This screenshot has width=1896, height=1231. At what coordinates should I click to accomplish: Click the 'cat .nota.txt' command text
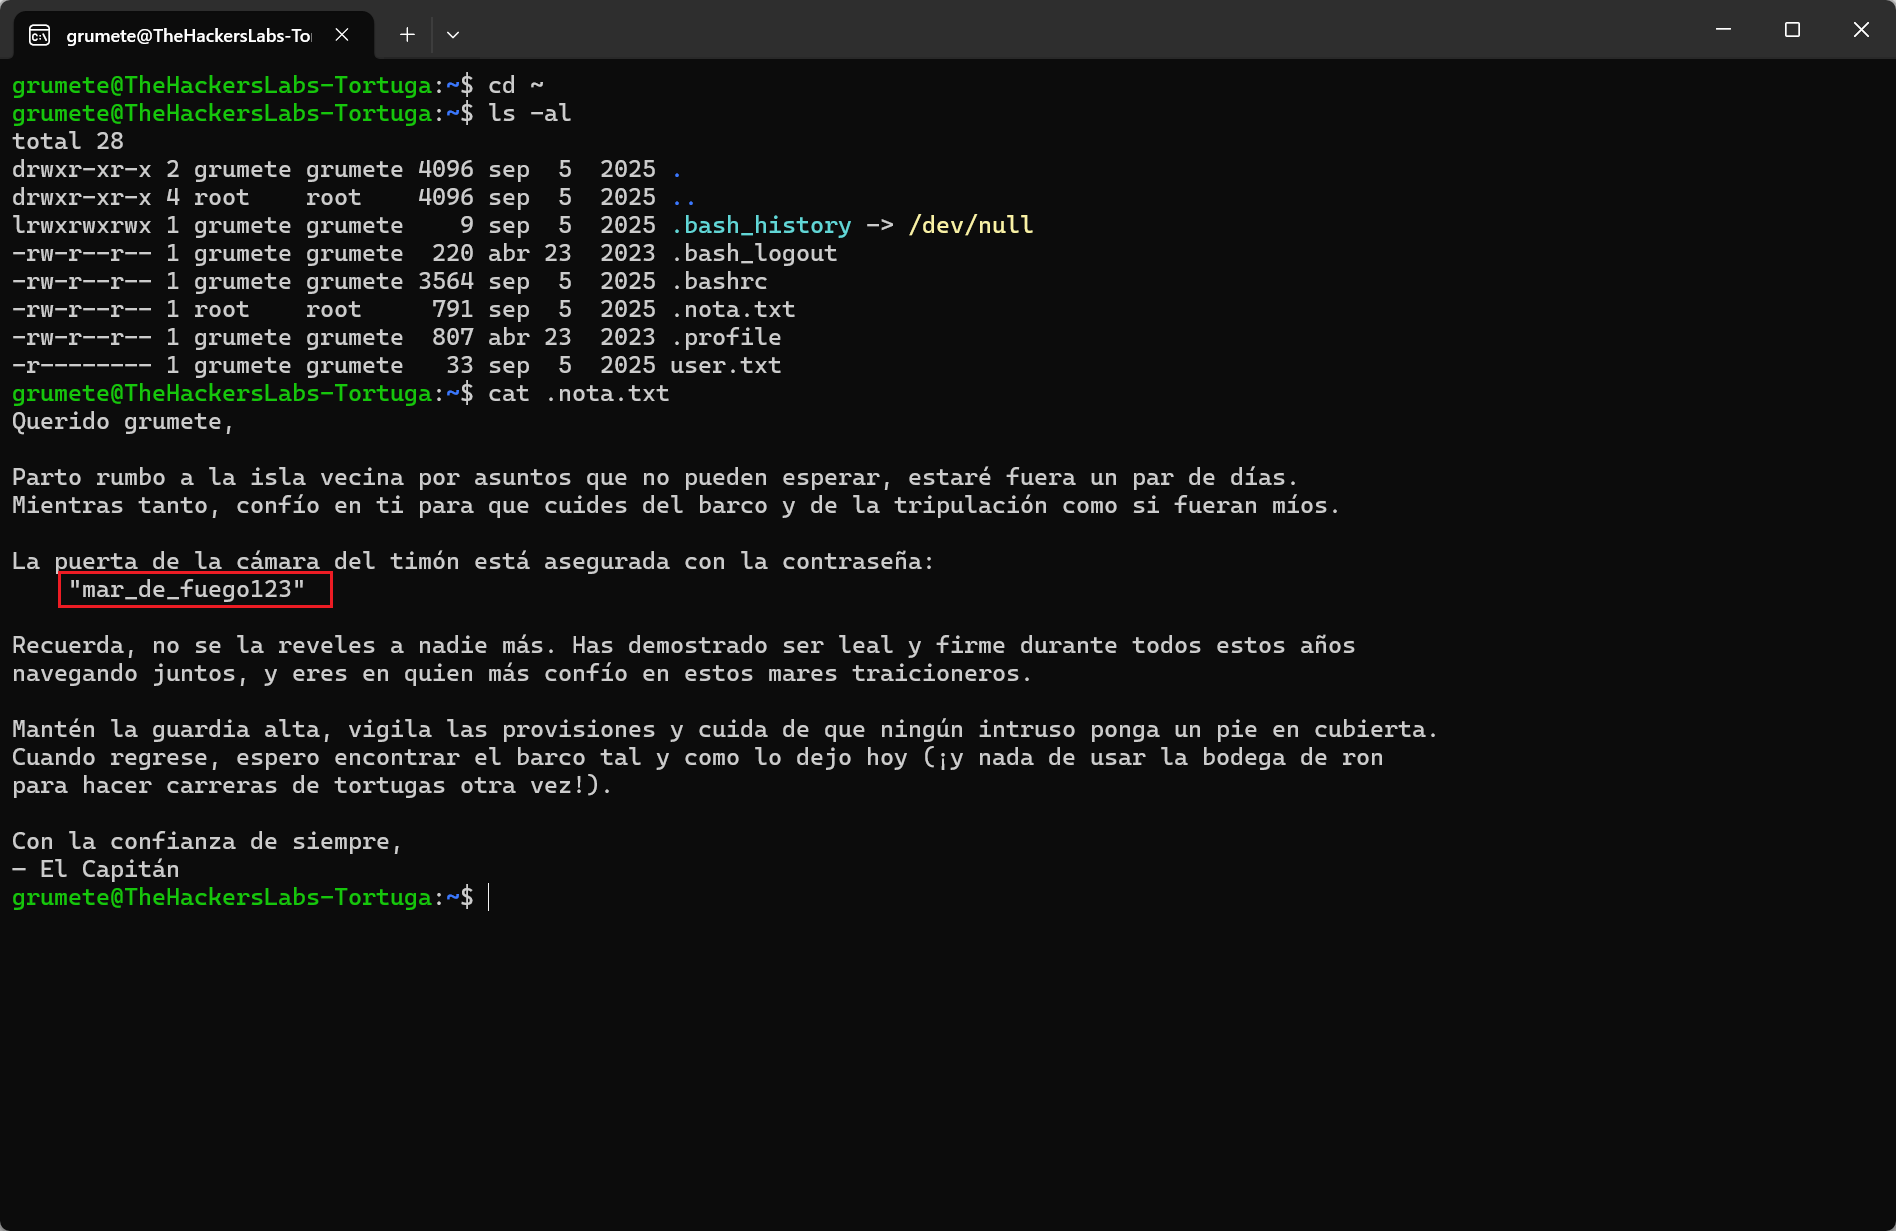(578, 394)
